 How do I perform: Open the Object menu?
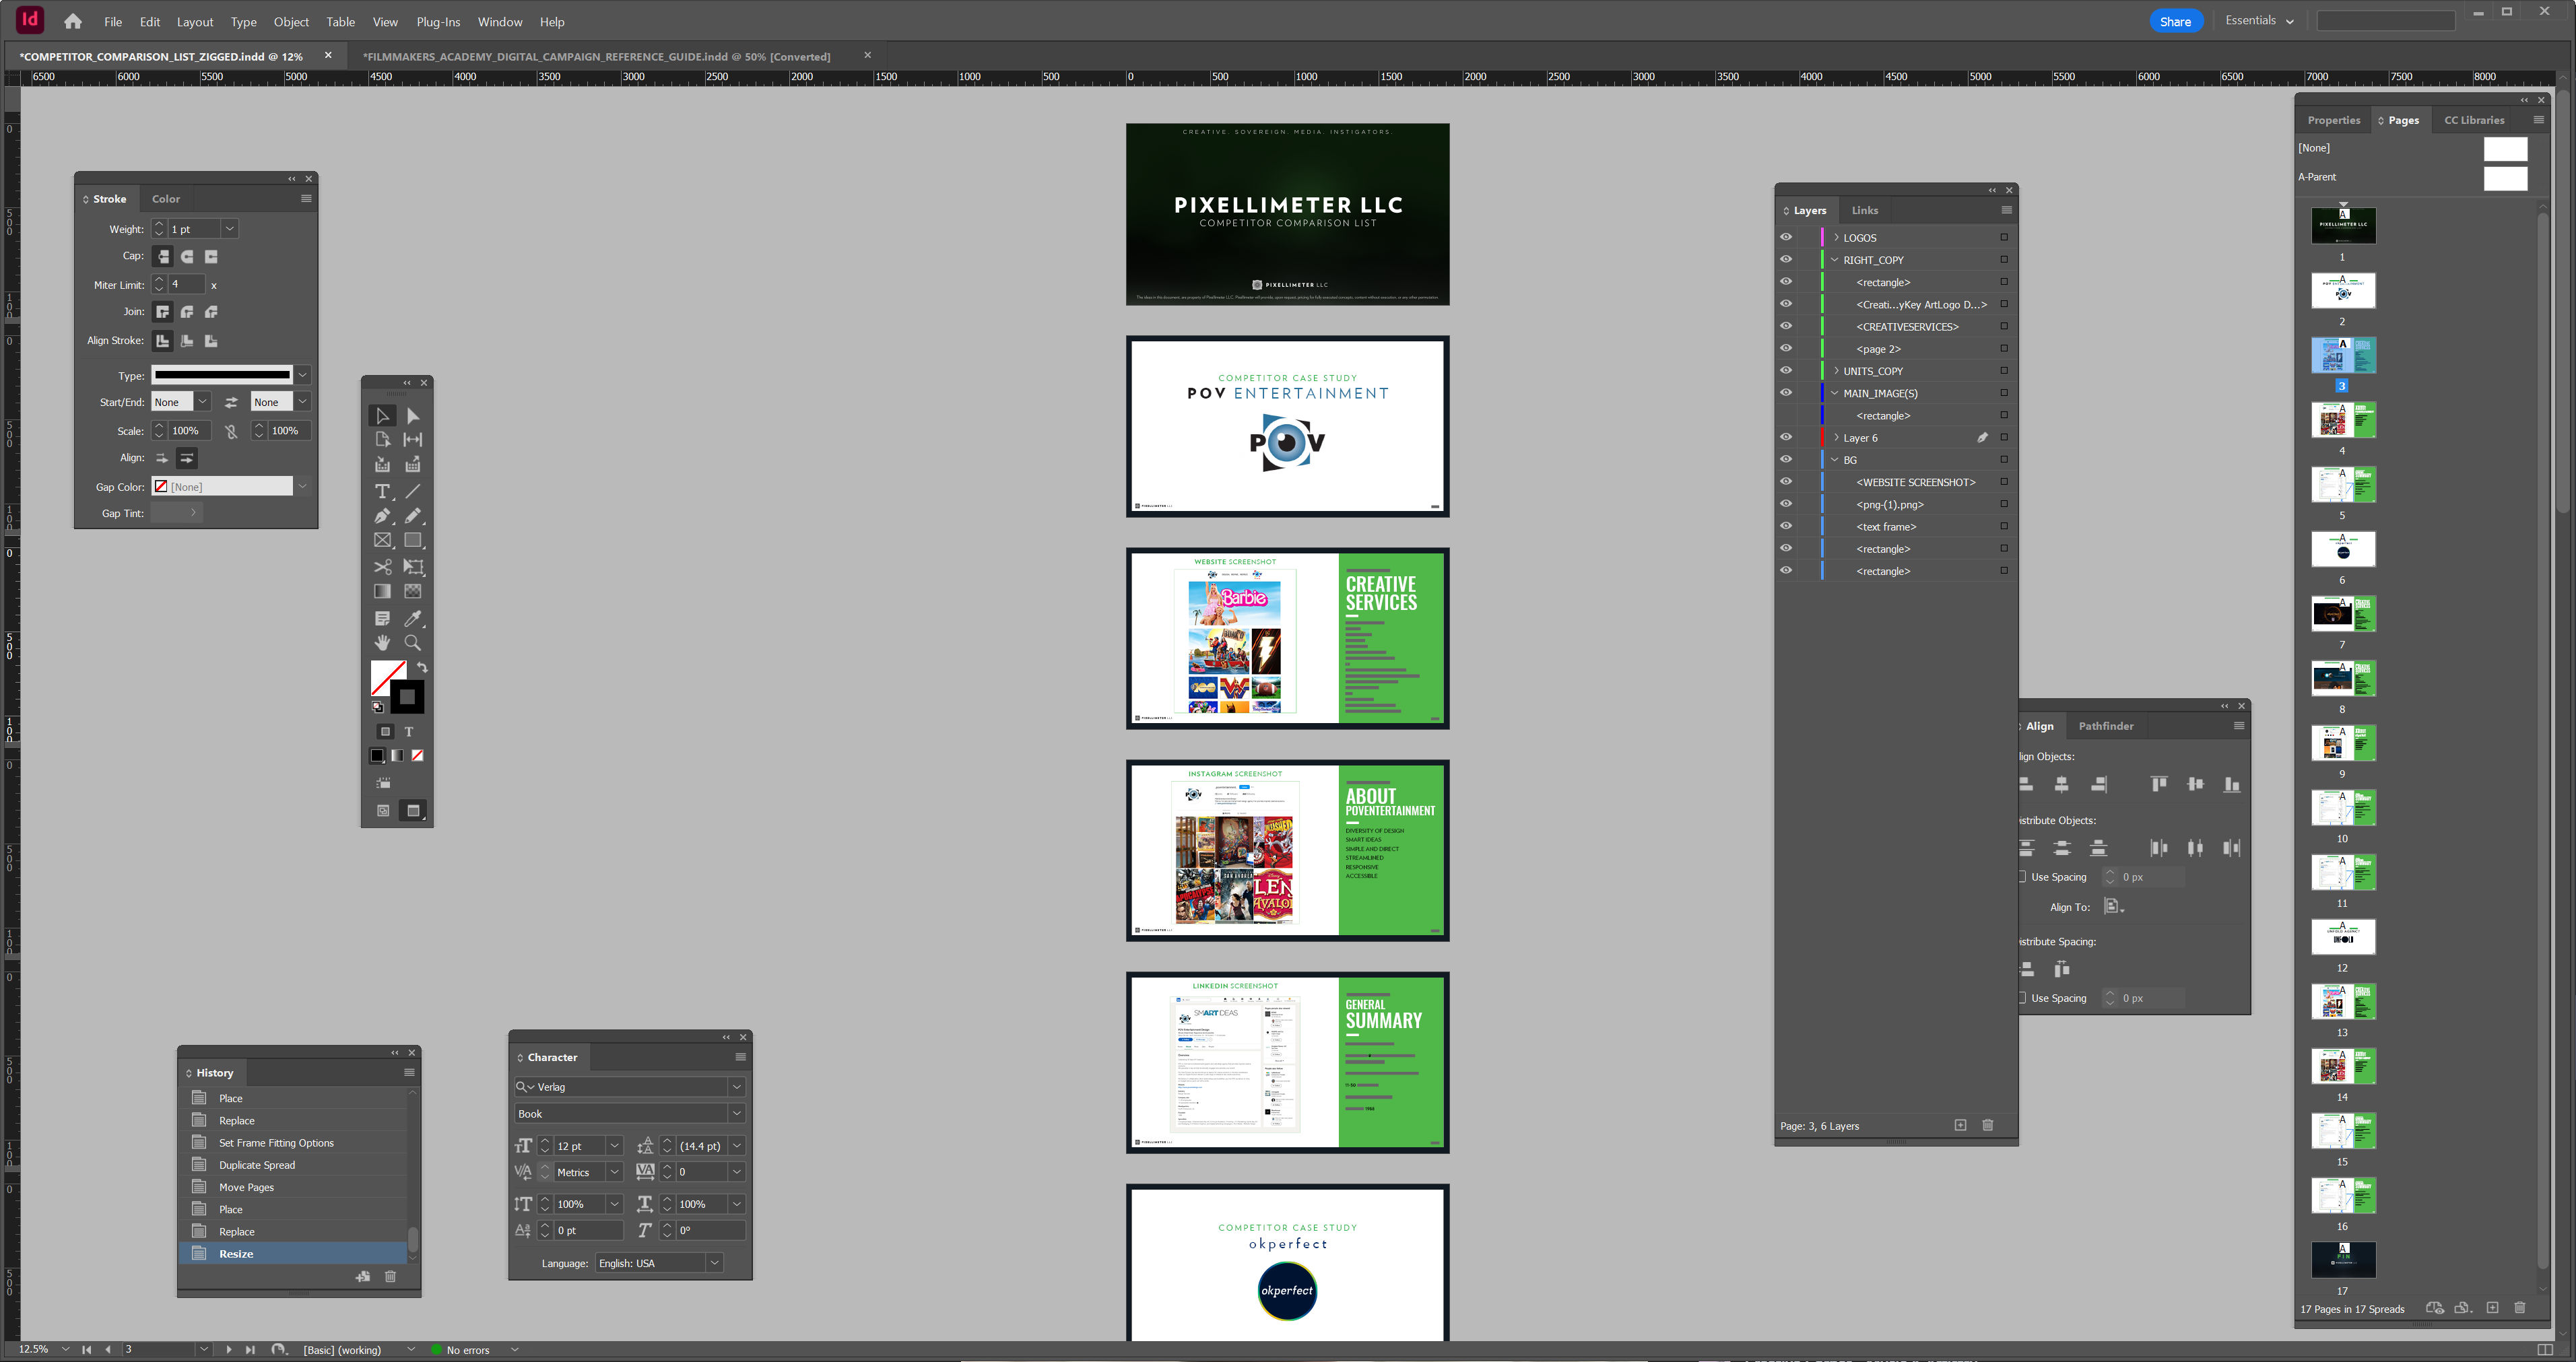(291, 21)
